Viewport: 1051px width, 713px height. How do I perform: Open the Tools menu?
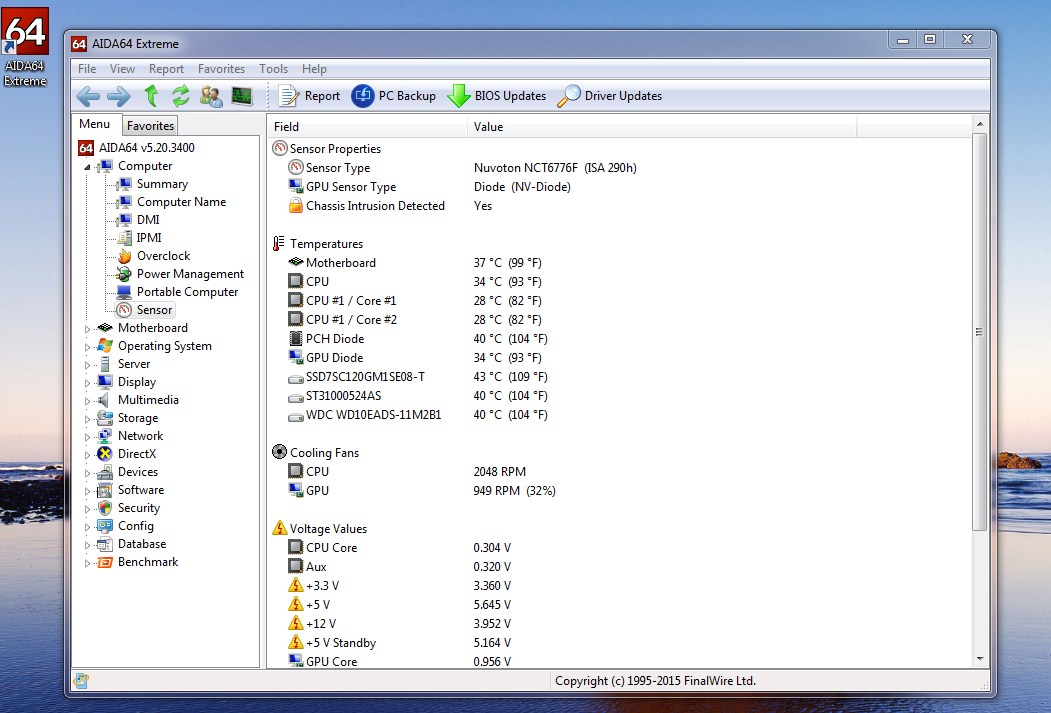(x=273, y=69)
